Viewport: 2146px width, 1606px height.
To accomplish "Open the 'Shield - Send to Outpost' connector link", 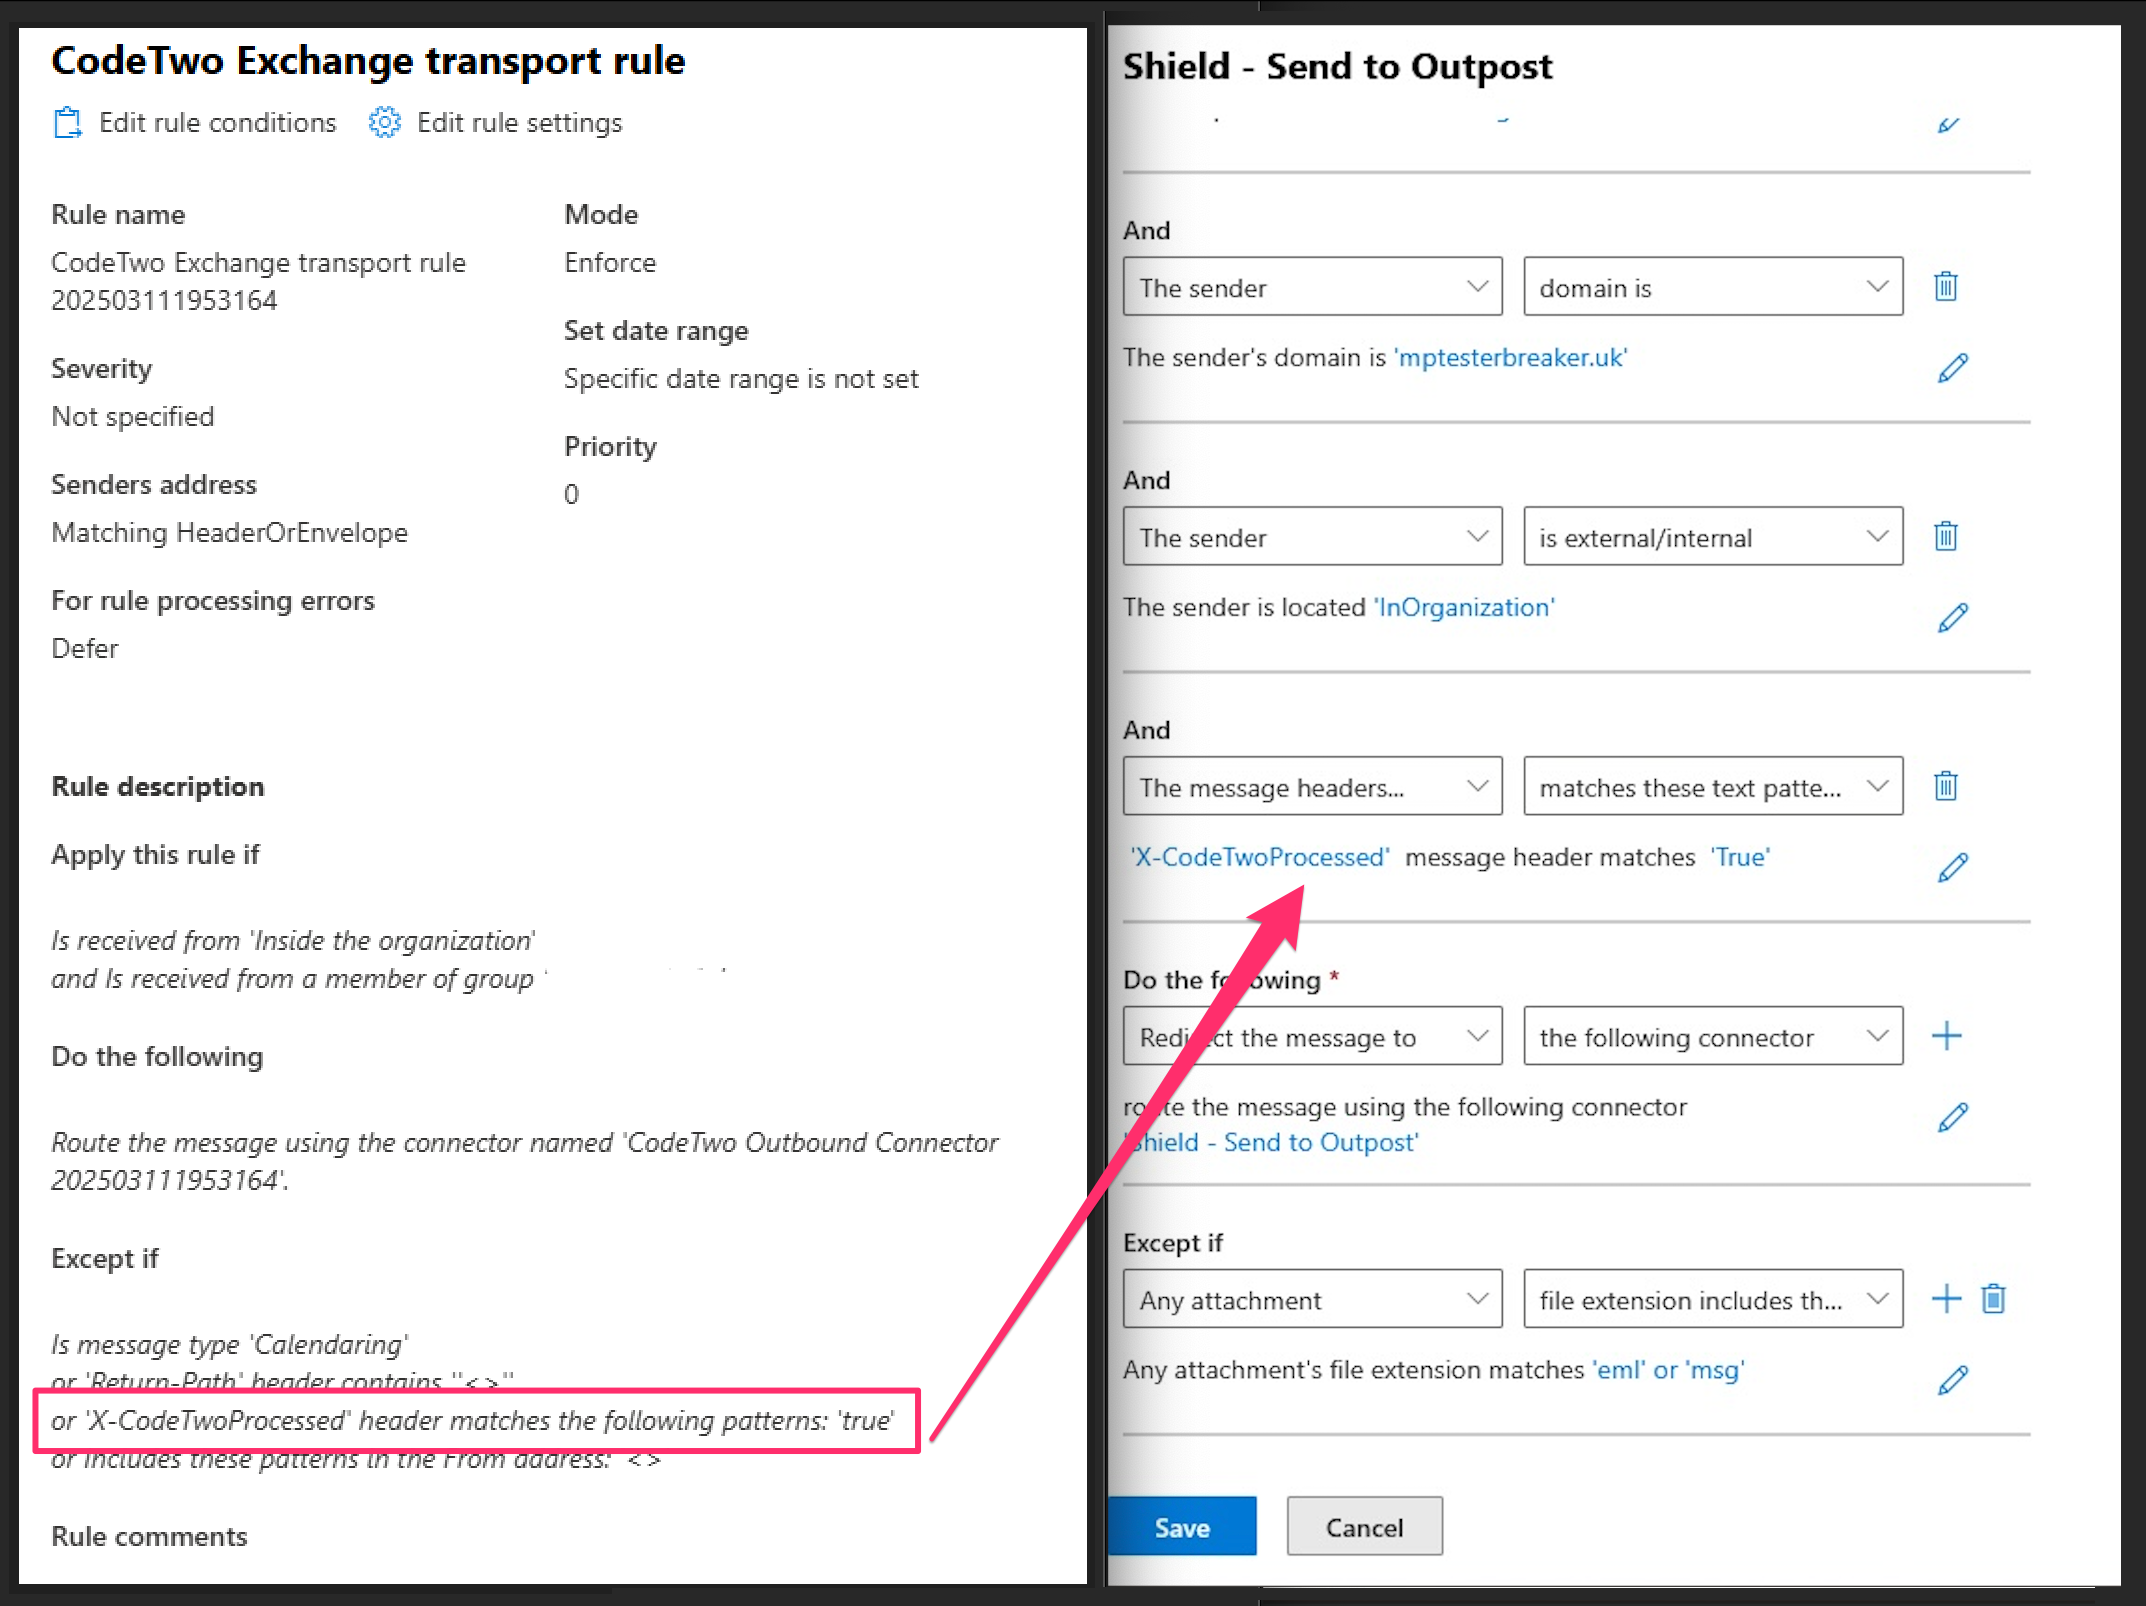I will (x=1272, y=1142).
